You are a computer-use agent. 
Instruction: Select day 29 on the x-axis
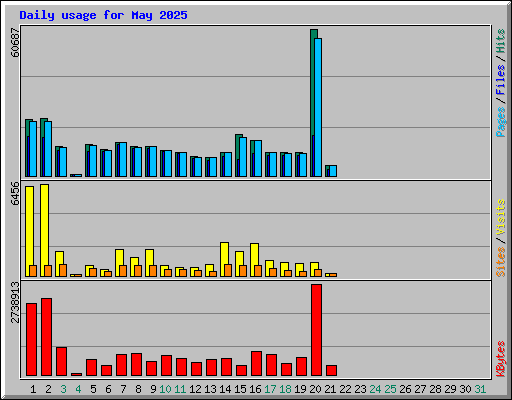coord(450,389)
